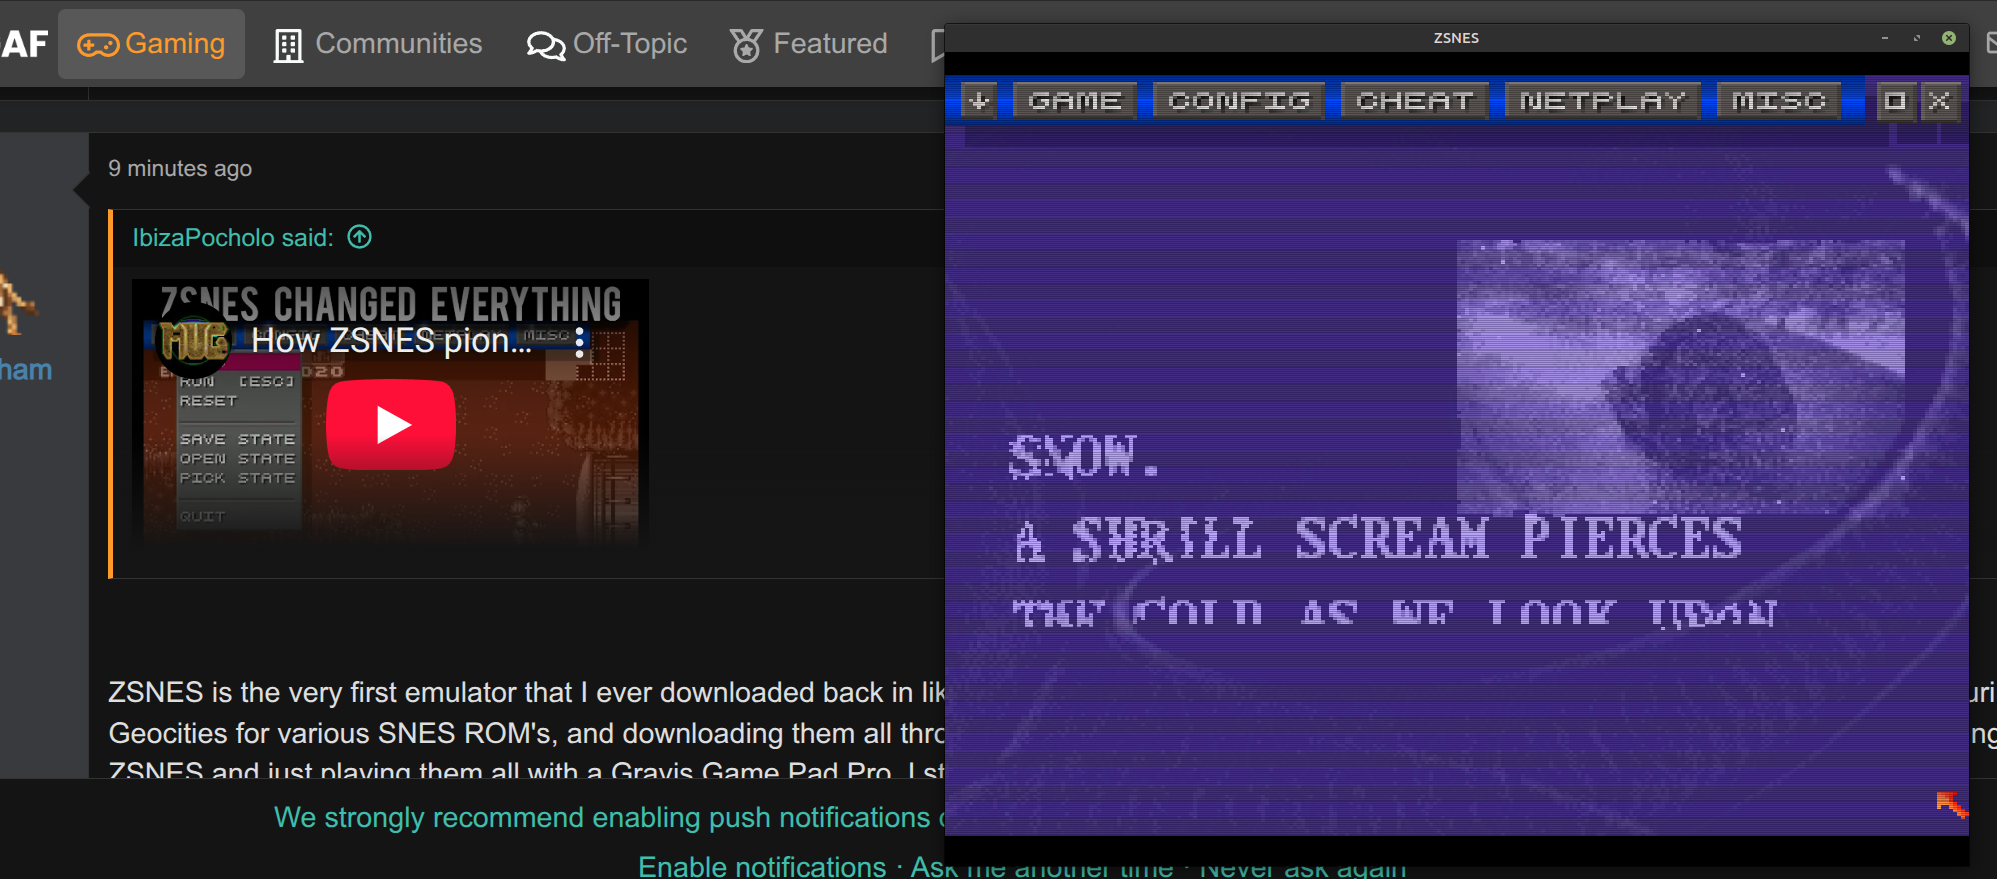The width and height of the screenshot is (1997, 879).
Task: Open the CHEAT menu in ZSNES
Action: pos(1415,101)
